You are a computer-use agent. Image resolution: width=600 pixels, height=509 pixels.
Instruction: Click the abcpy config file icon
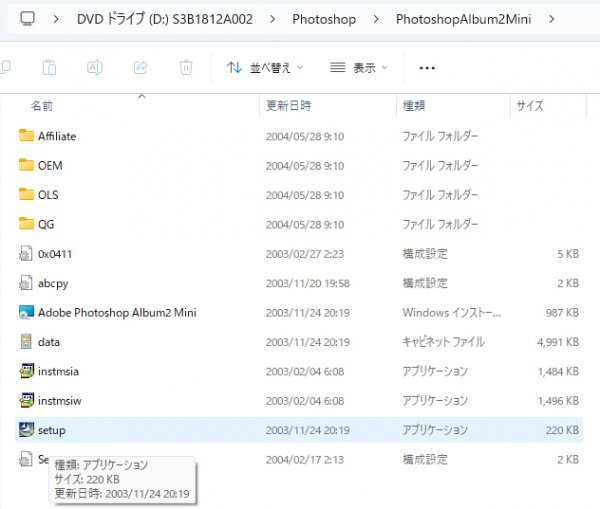pyautogui.click(x=26, y=283)
